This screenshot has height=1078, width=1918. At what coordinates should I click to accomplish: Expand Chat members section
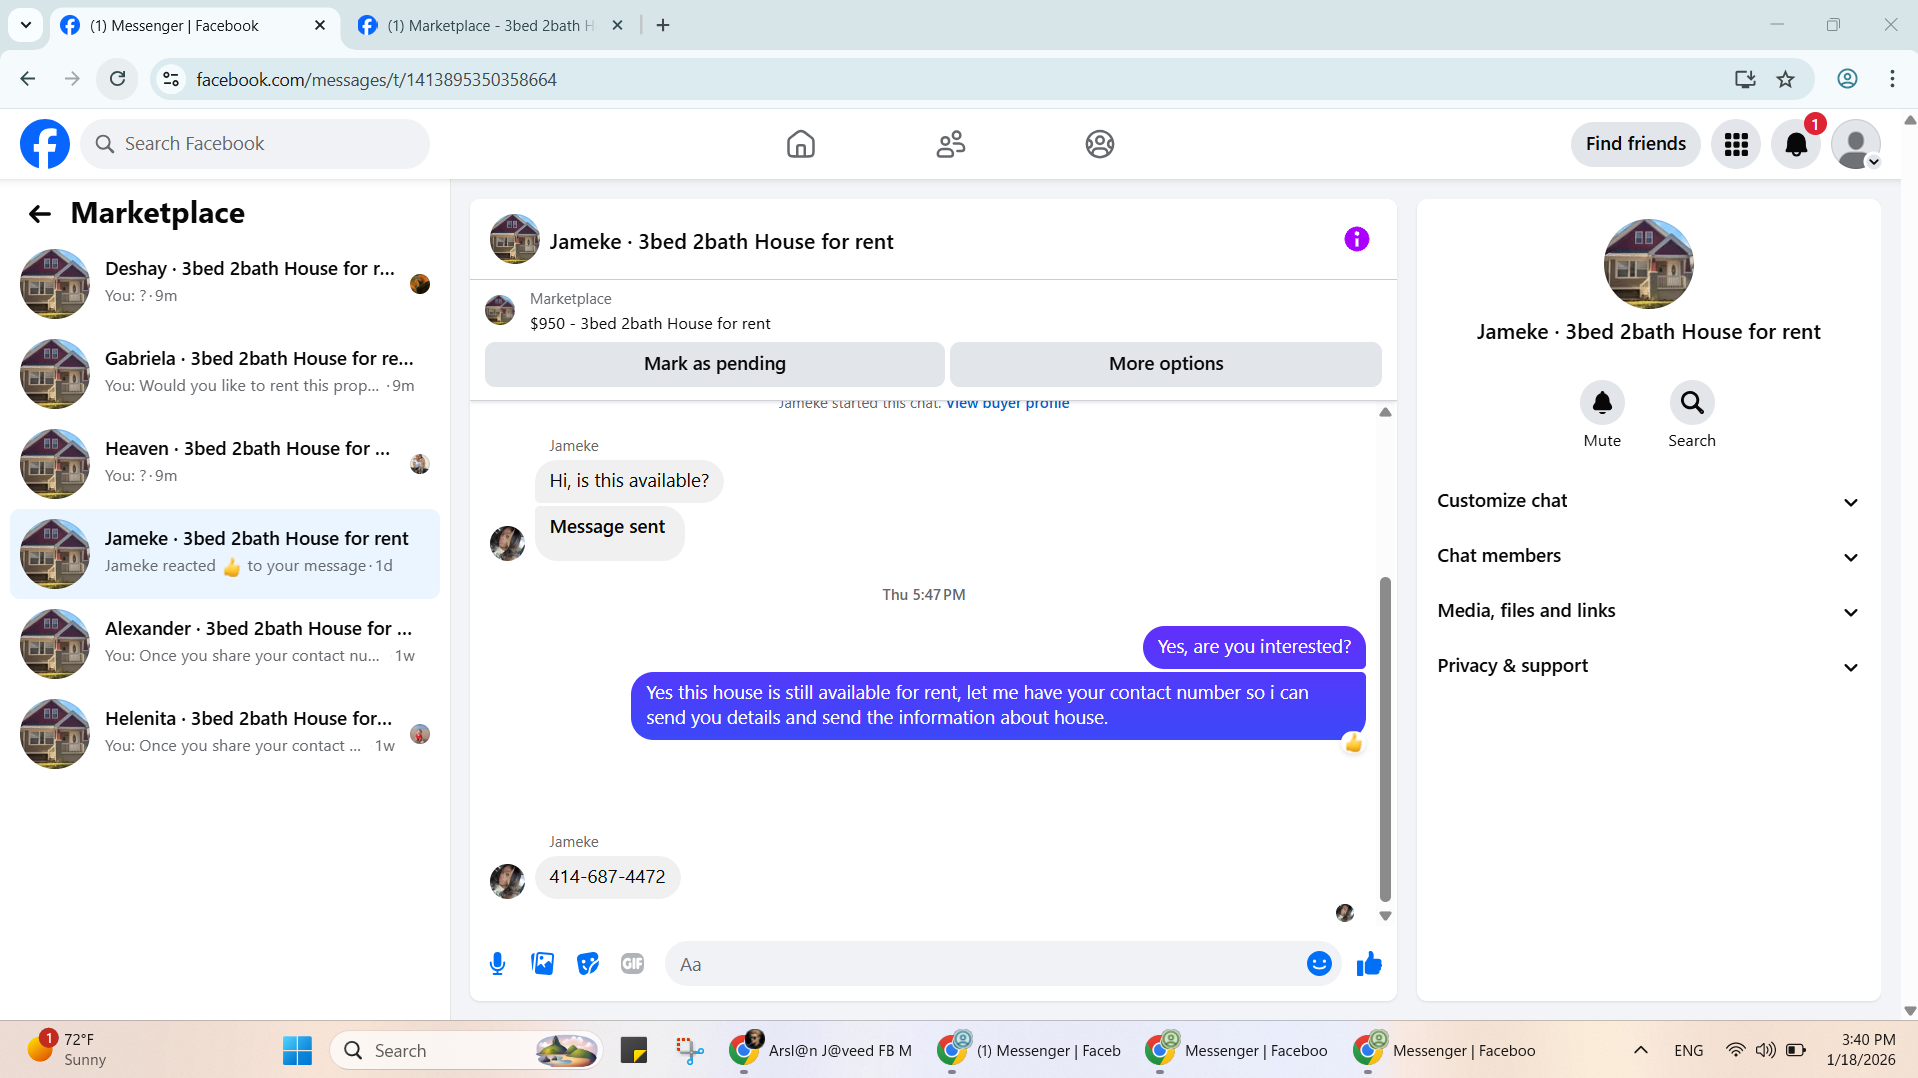[x=1647, y=556]
